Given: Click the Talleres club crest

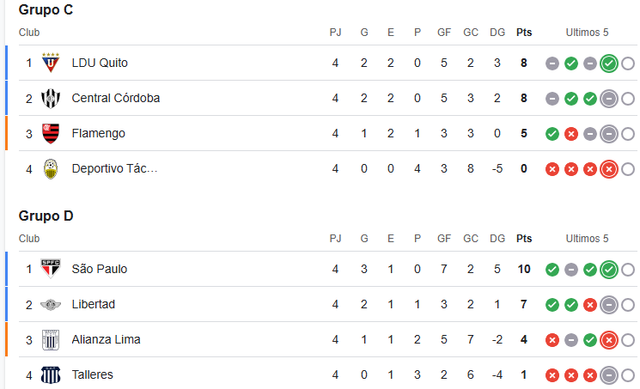Looking at the screenshot, I should point(51,375).
